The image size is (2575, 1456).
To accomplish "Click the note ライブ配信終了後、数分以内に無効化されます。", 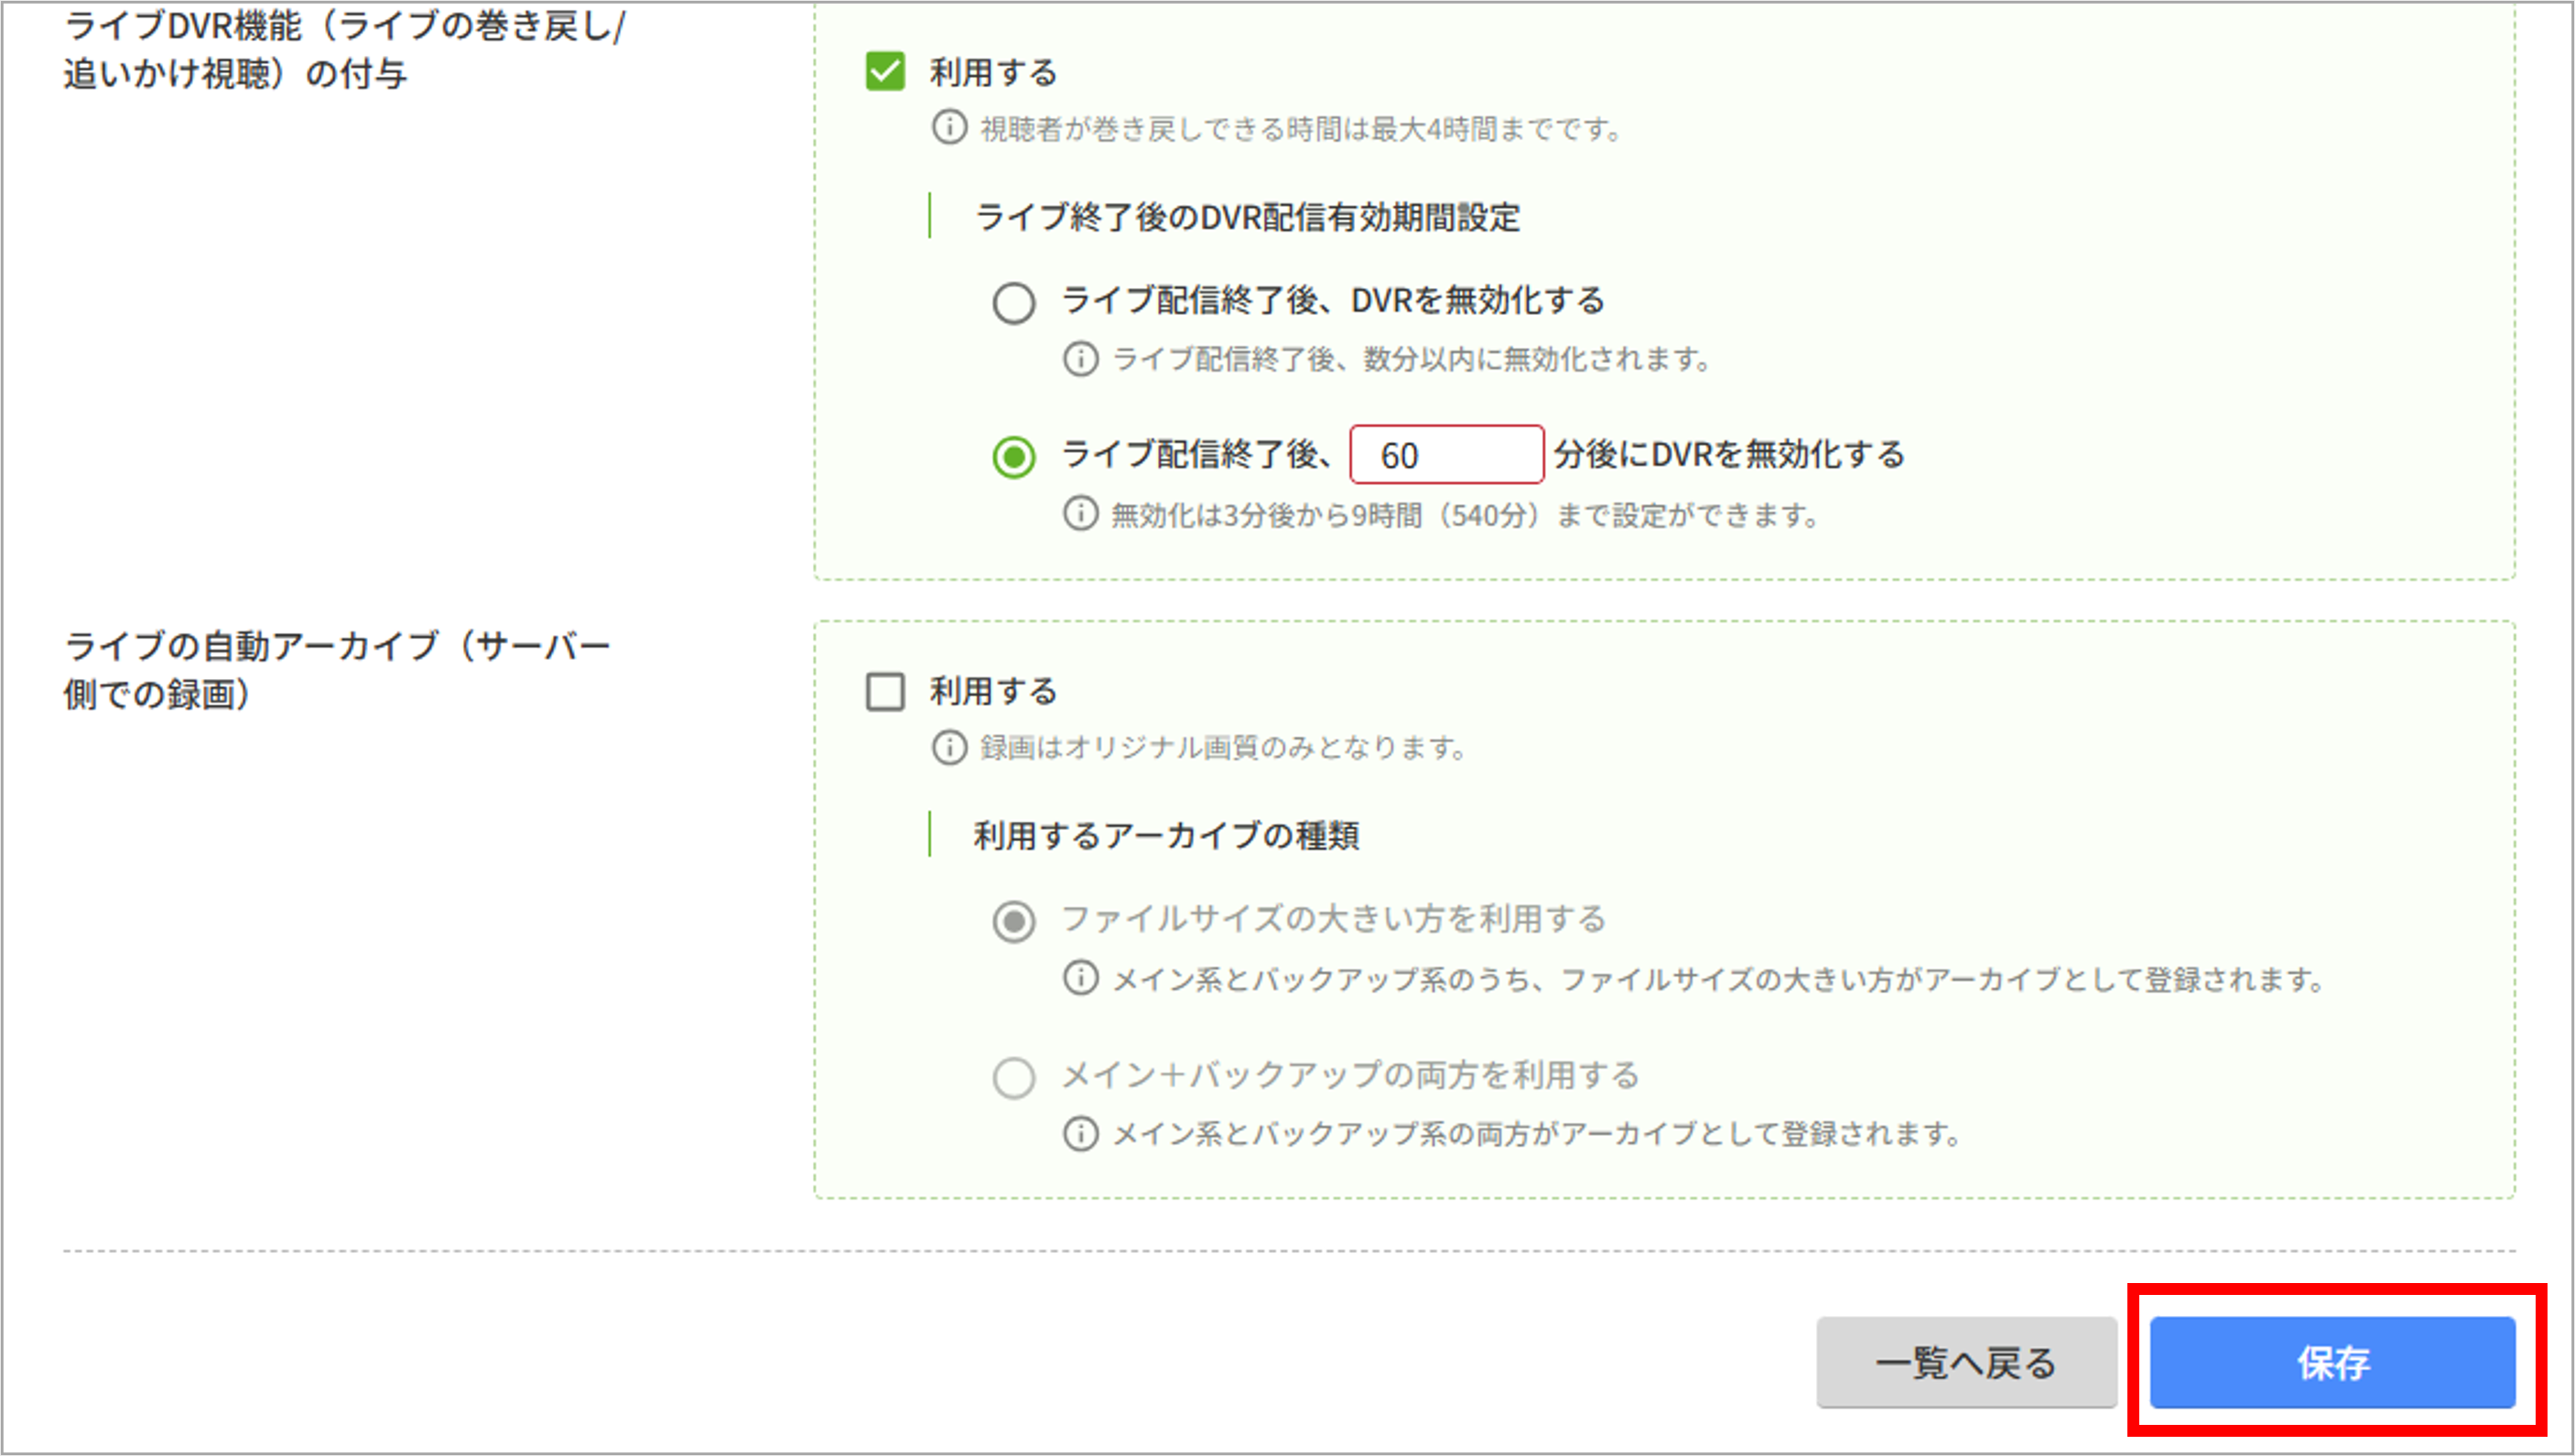I will [x=1412, y=359].
